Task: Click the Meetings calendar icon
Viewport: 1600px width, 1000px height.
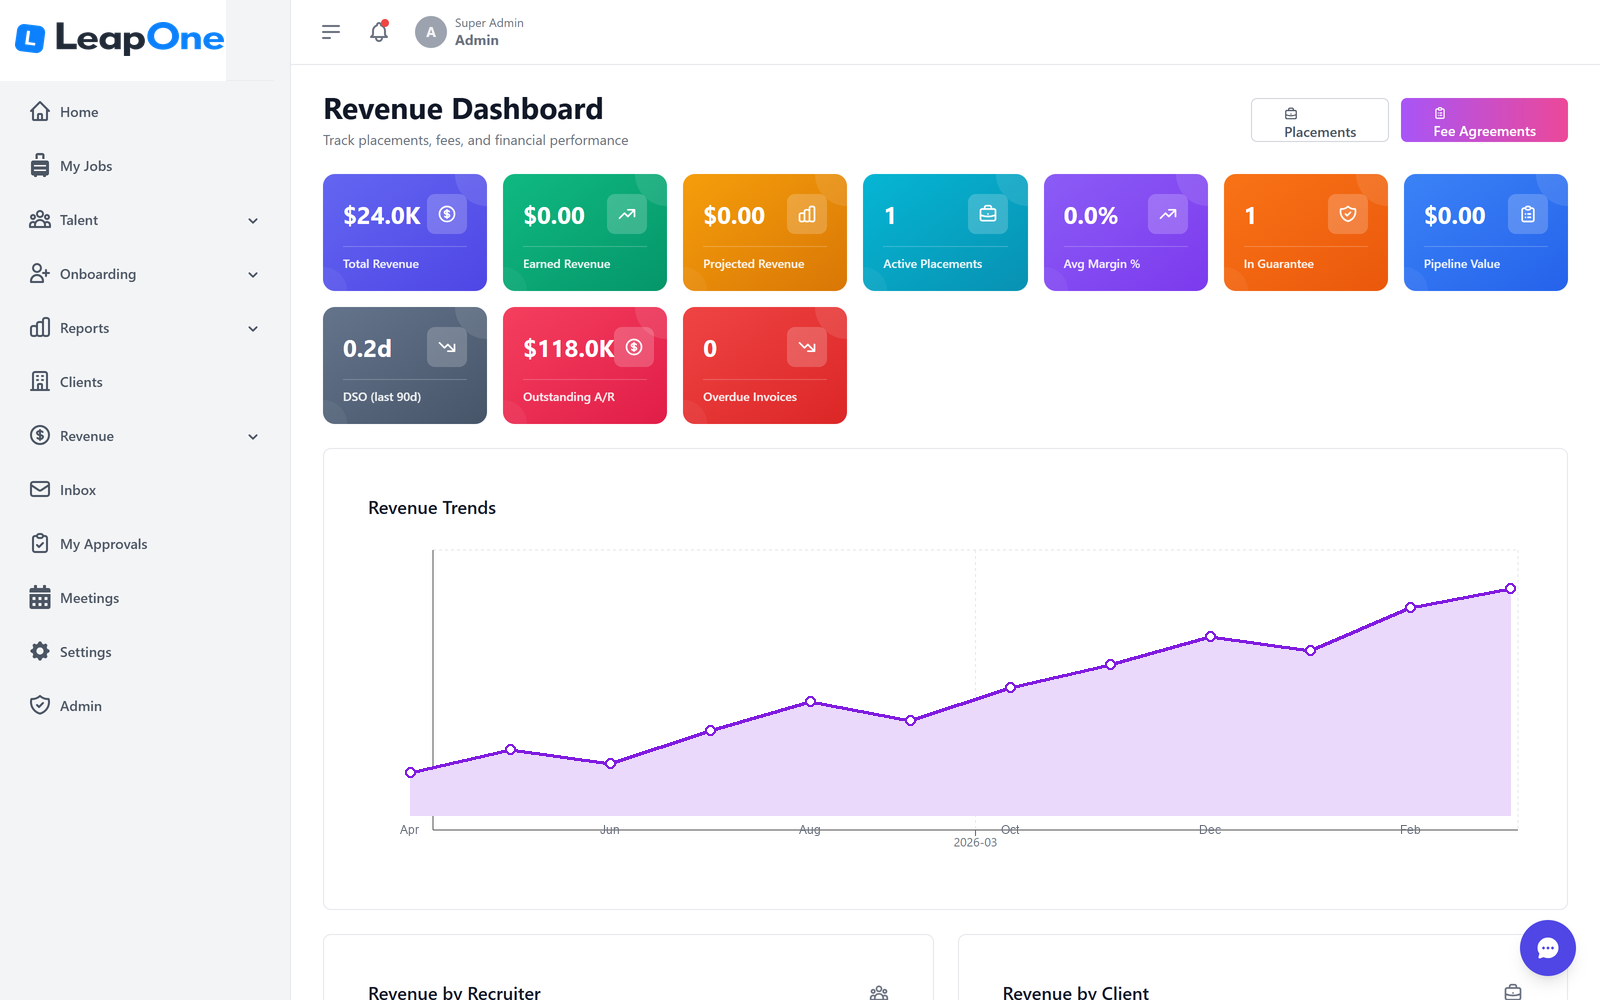Action: click(40, 597)
